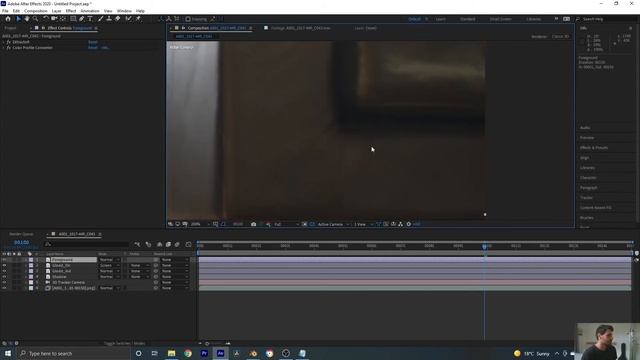Open the 1 View layout dropdown
The width and height of the screenshot is (640, 360).
tap(363, 224)
